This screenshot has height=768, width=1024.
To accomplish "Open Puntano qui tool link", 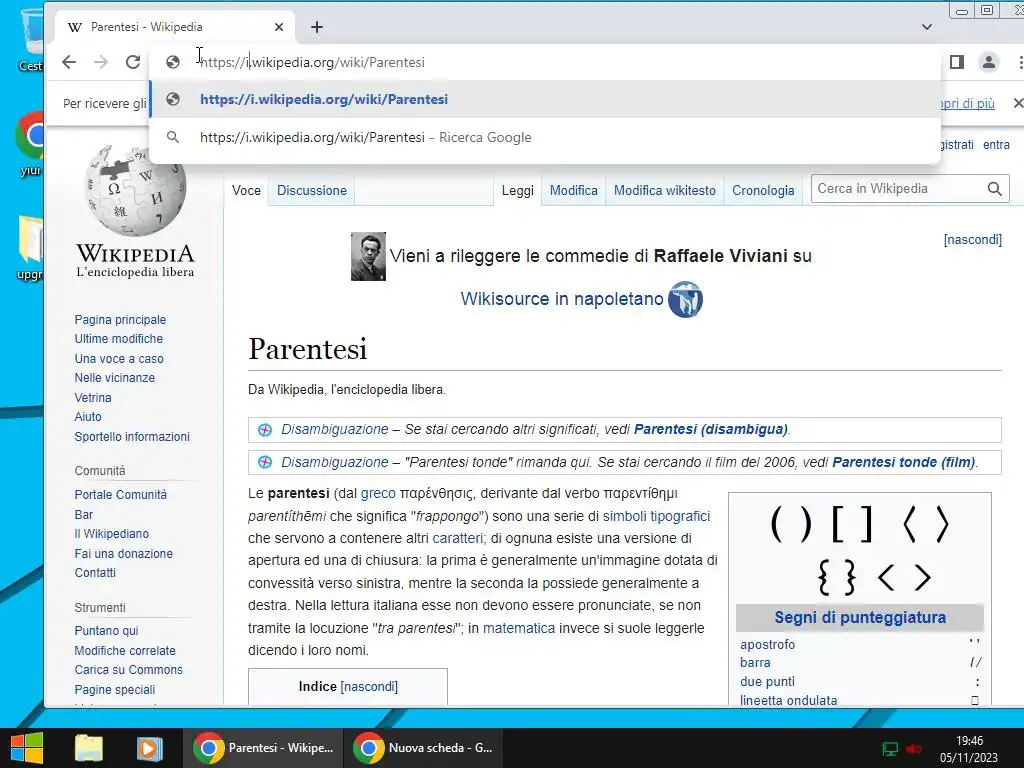I will pyautogui.click(x=106, y=630).
